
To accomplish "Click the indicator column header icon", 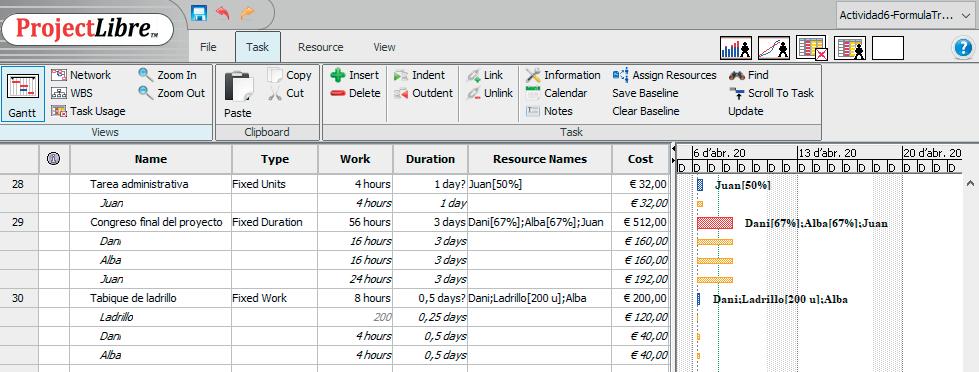I will click(x=54, y=159).
